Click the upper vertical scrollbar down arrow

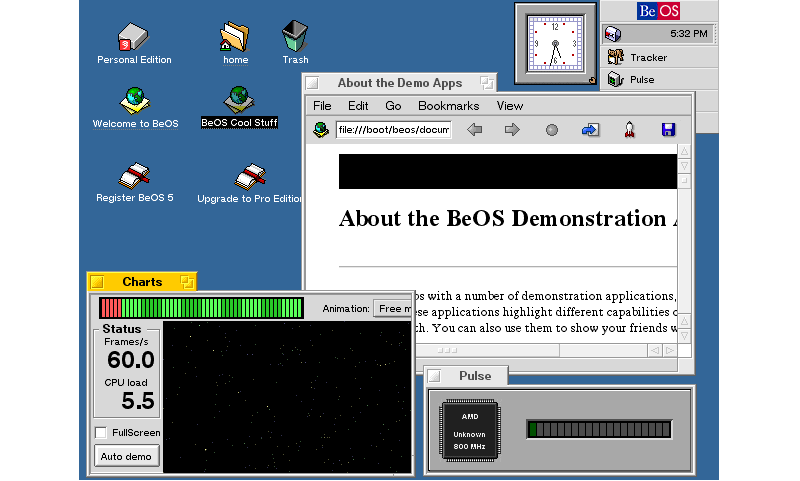[x=684, y=166]
